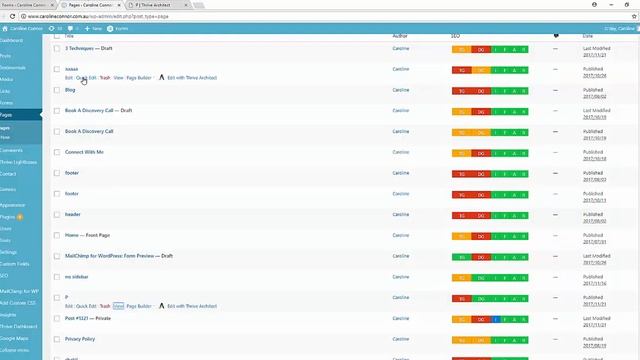This screenshot has width=640, height=360.
Task: Click the address bar URL field
Action: pos(327,16)
